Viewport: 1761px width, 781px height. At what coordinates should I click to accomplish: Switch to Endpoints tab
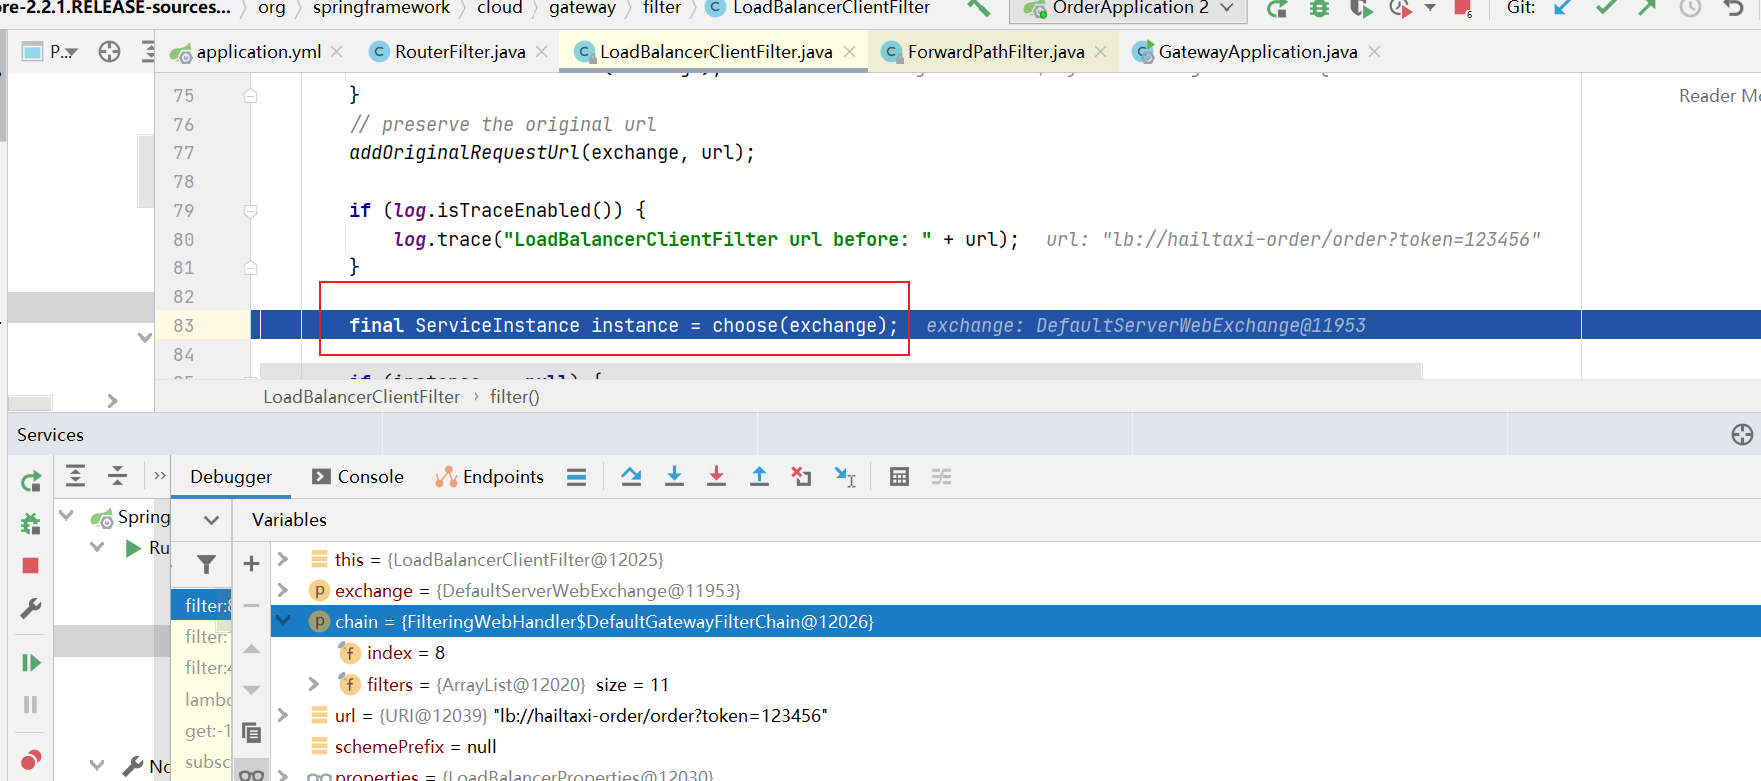490,477
